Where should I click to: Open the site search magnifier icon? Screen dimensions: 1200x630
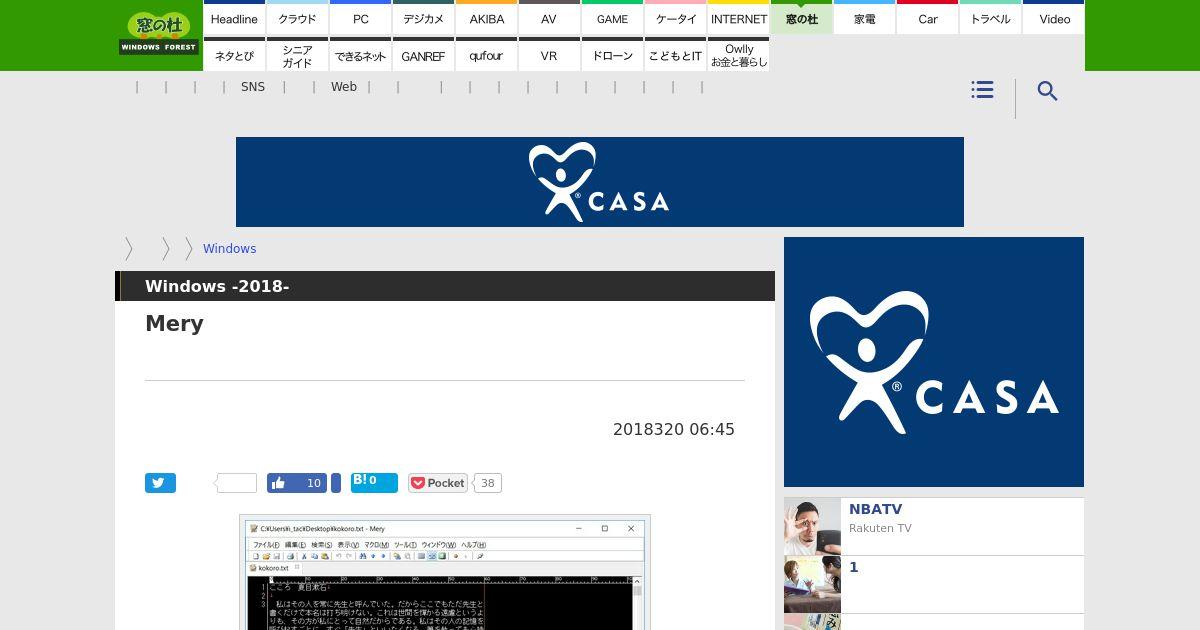click(1047, 91)
